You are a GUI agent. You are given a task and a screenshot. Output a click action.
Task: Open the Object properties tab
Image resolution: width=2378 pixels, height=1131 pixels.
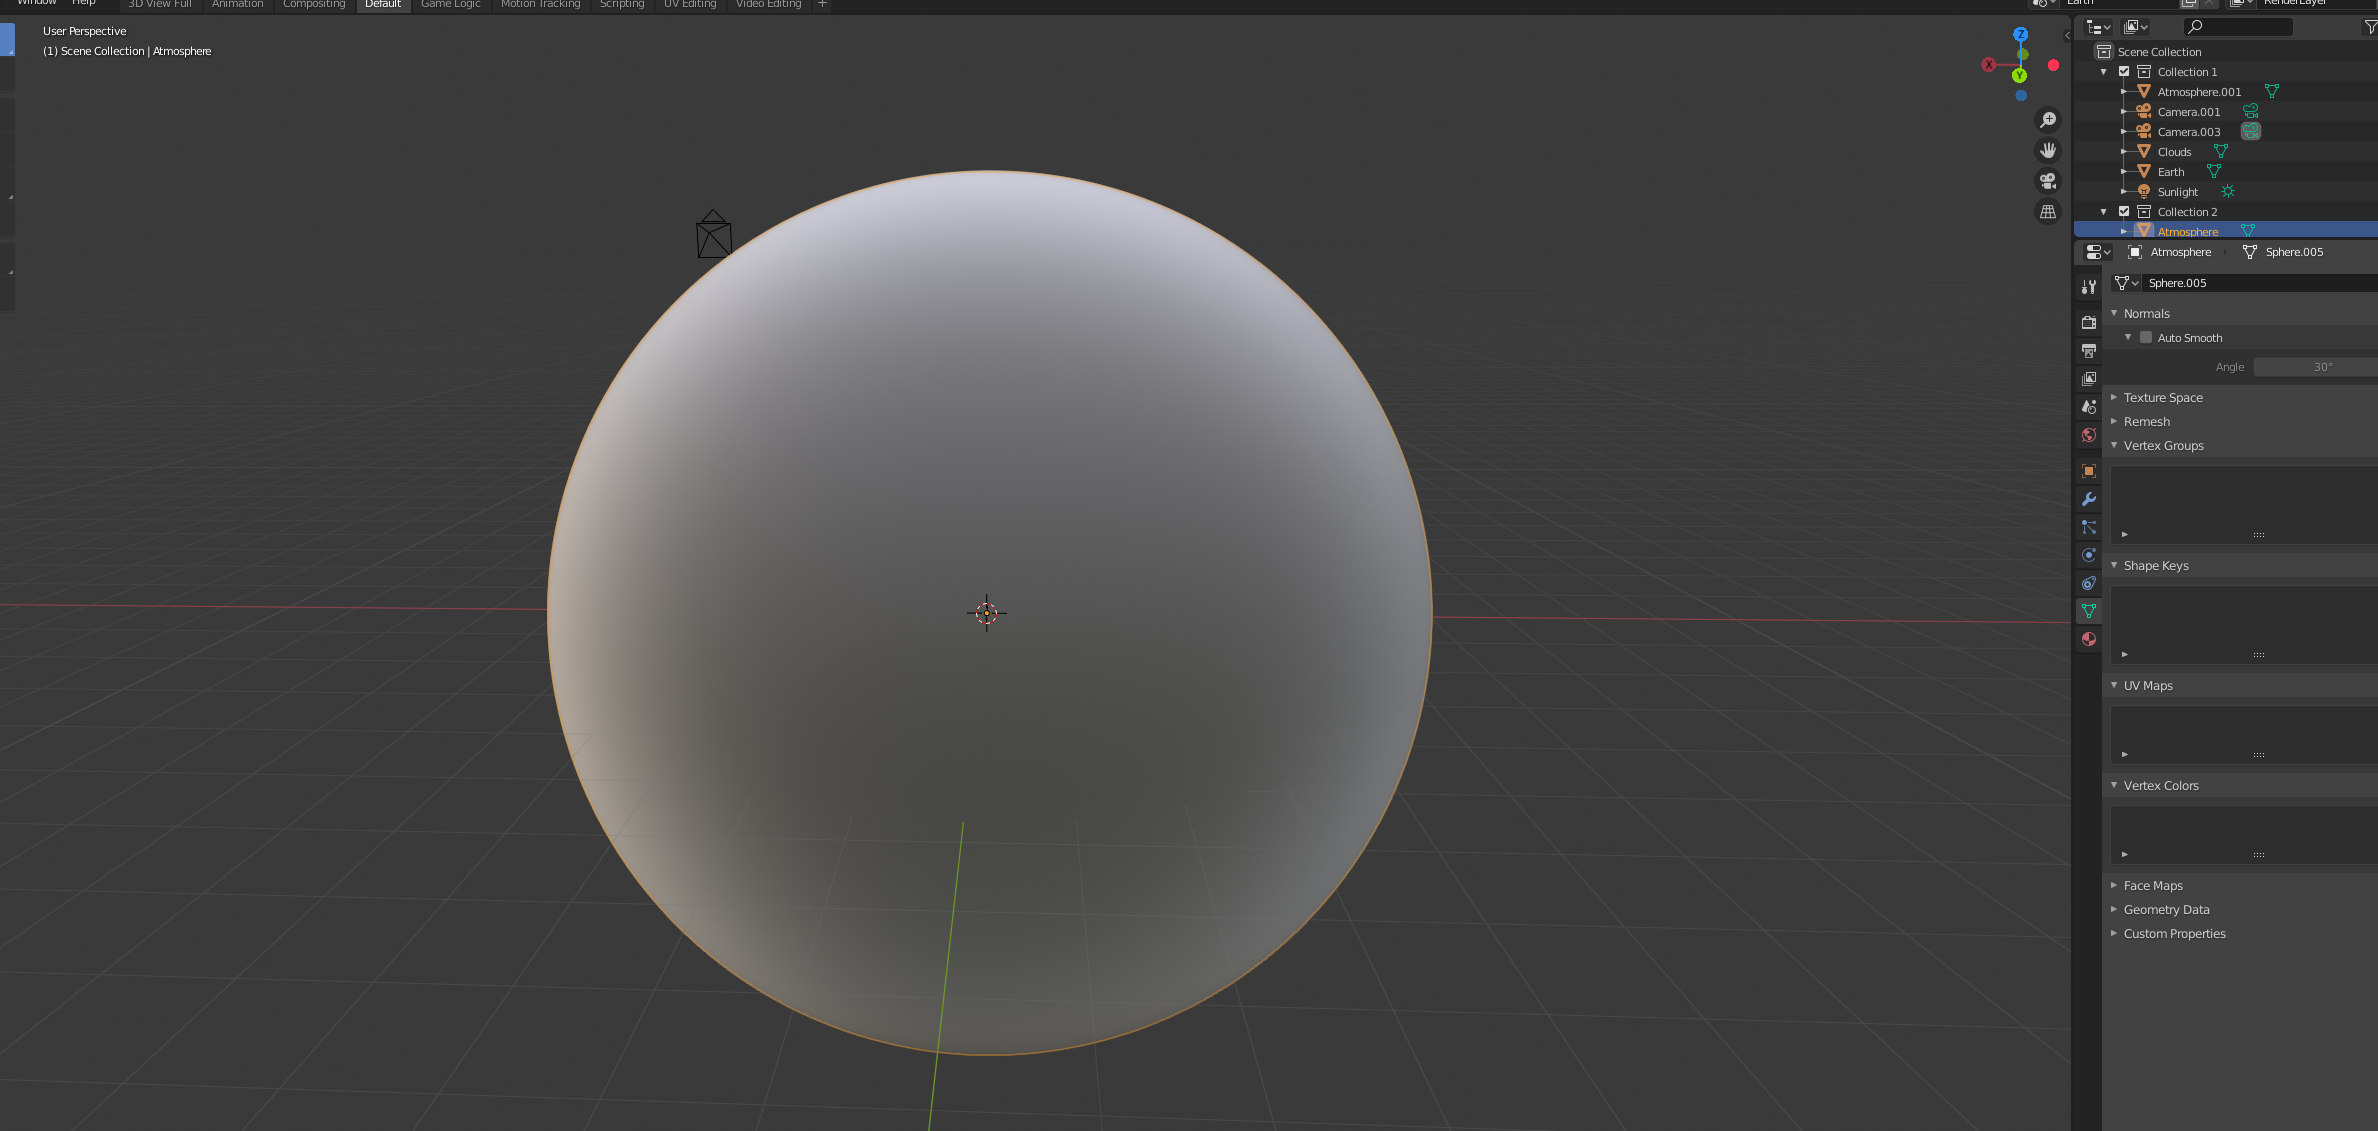[x=2088, y=470]
